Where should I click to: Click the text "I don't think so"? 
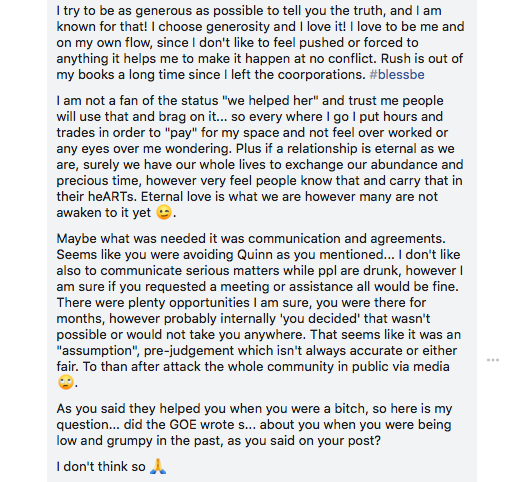click(101, 467)
